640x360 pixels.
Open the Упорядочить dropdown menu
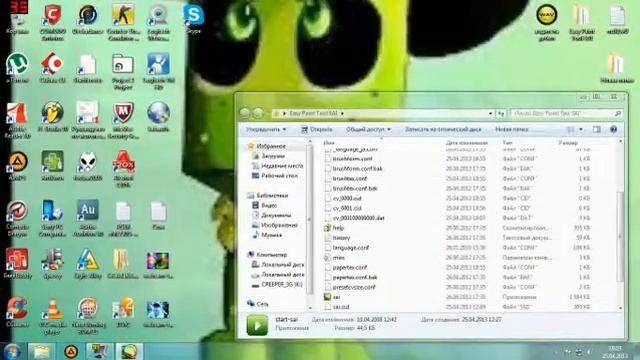[x=266, y=129]
